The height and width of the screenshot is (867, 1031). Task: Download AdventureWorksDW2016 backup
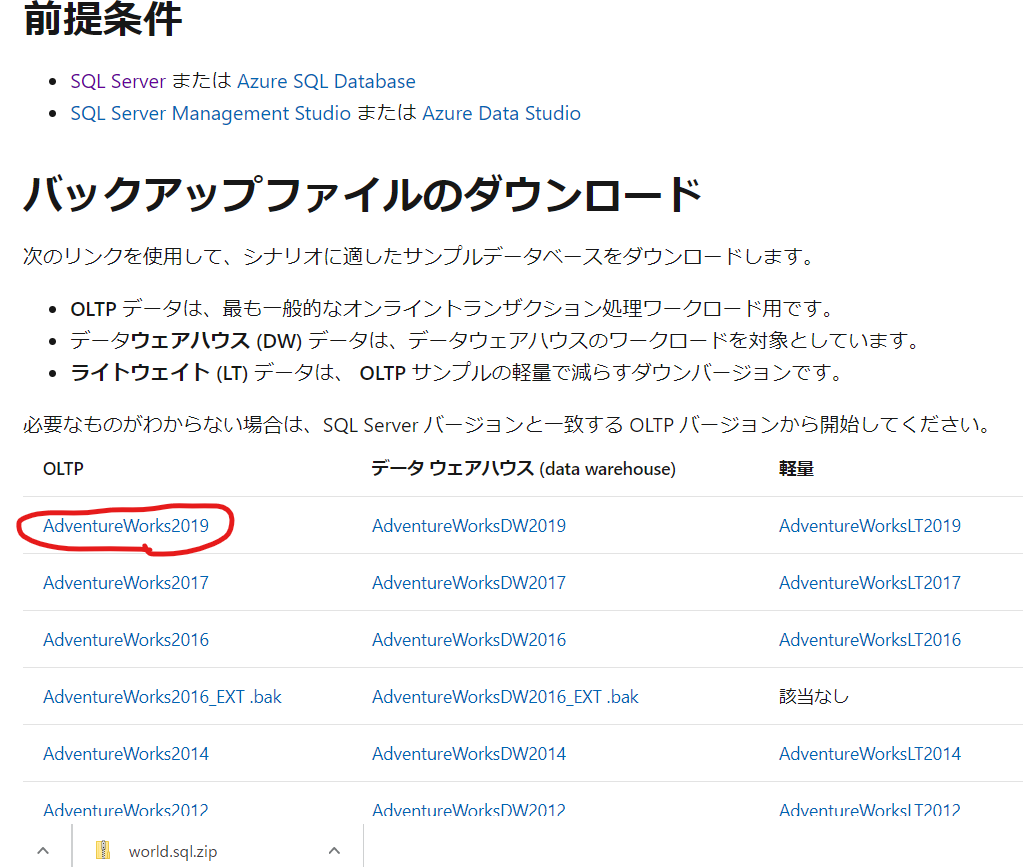pos(469,640)
